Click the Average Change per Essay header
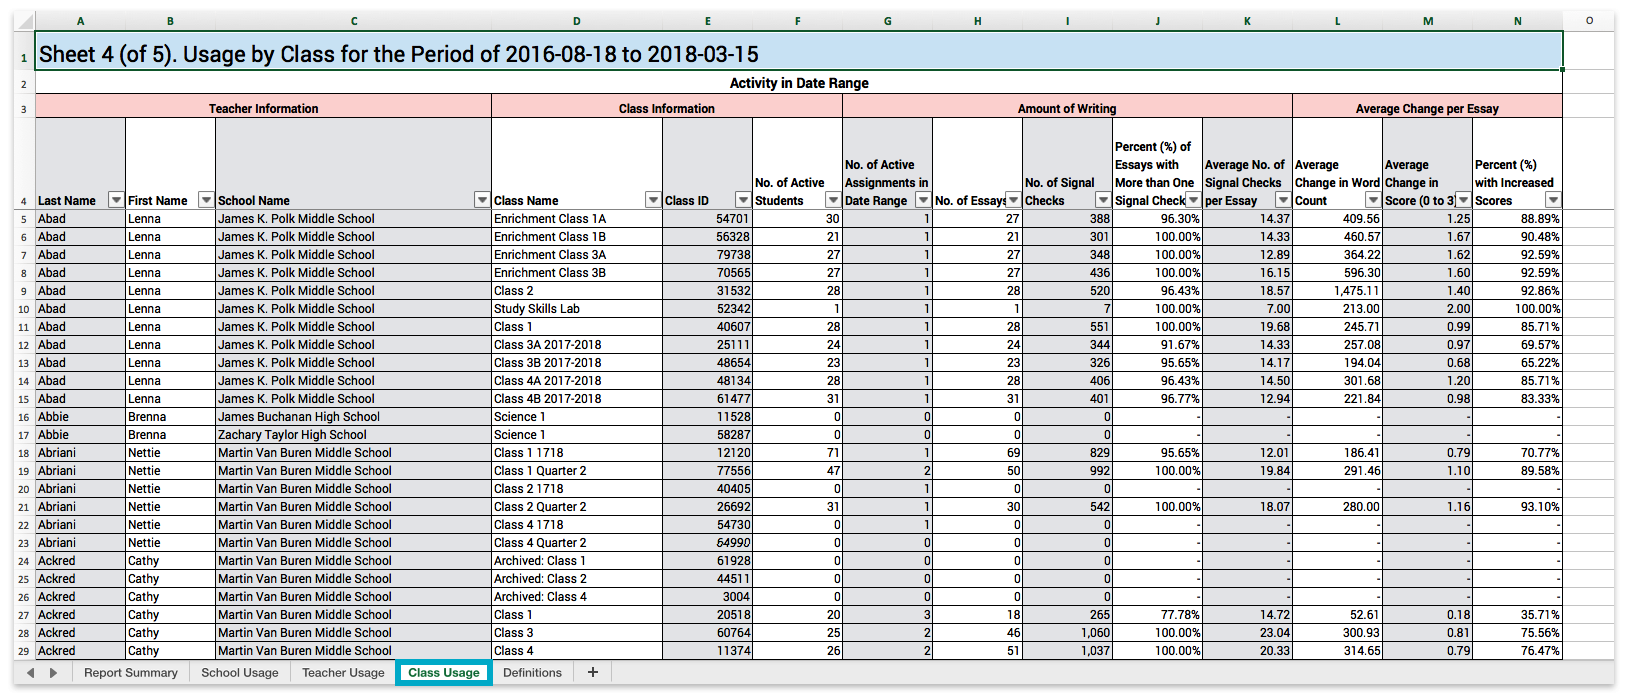This screenshot has height=699, width=1628. (1427, 108)
